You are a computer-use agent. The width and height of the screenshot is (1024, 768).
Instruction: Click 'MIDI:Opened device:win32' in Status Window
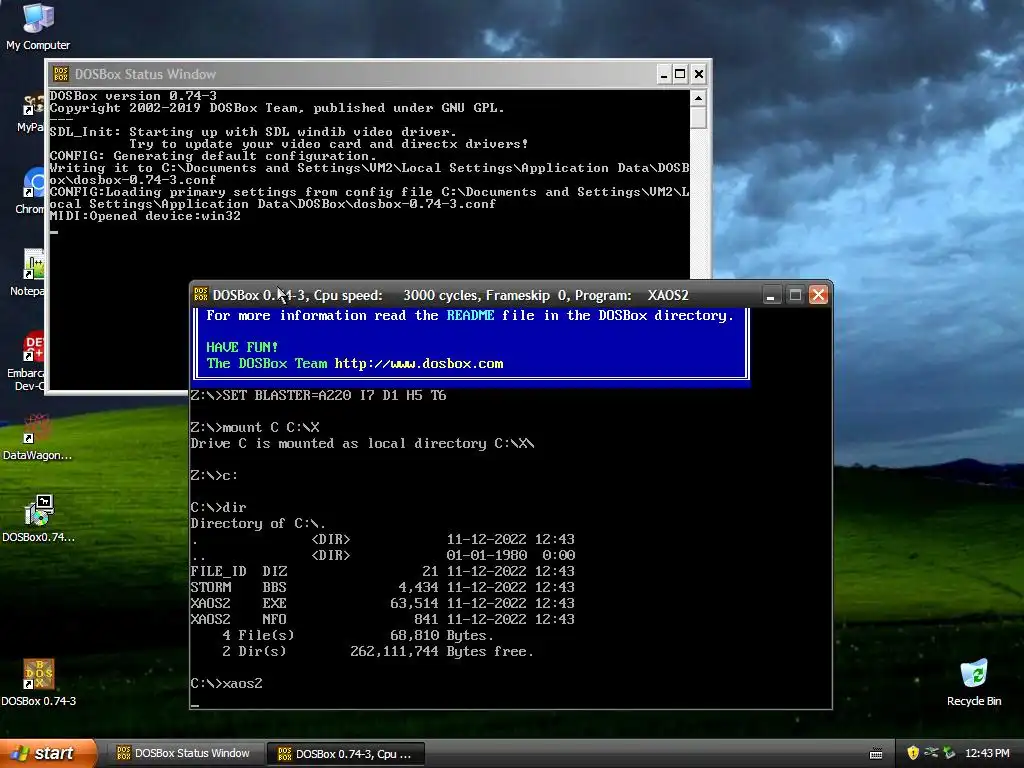(x=145, y=216)
